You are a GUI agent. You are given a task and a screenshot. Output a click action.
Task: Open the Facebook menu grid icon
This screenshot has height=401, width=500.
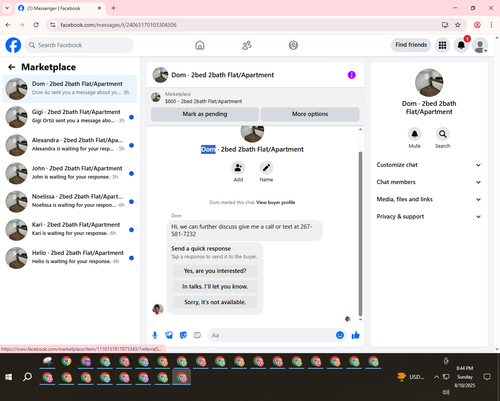[x=442, y=45]
